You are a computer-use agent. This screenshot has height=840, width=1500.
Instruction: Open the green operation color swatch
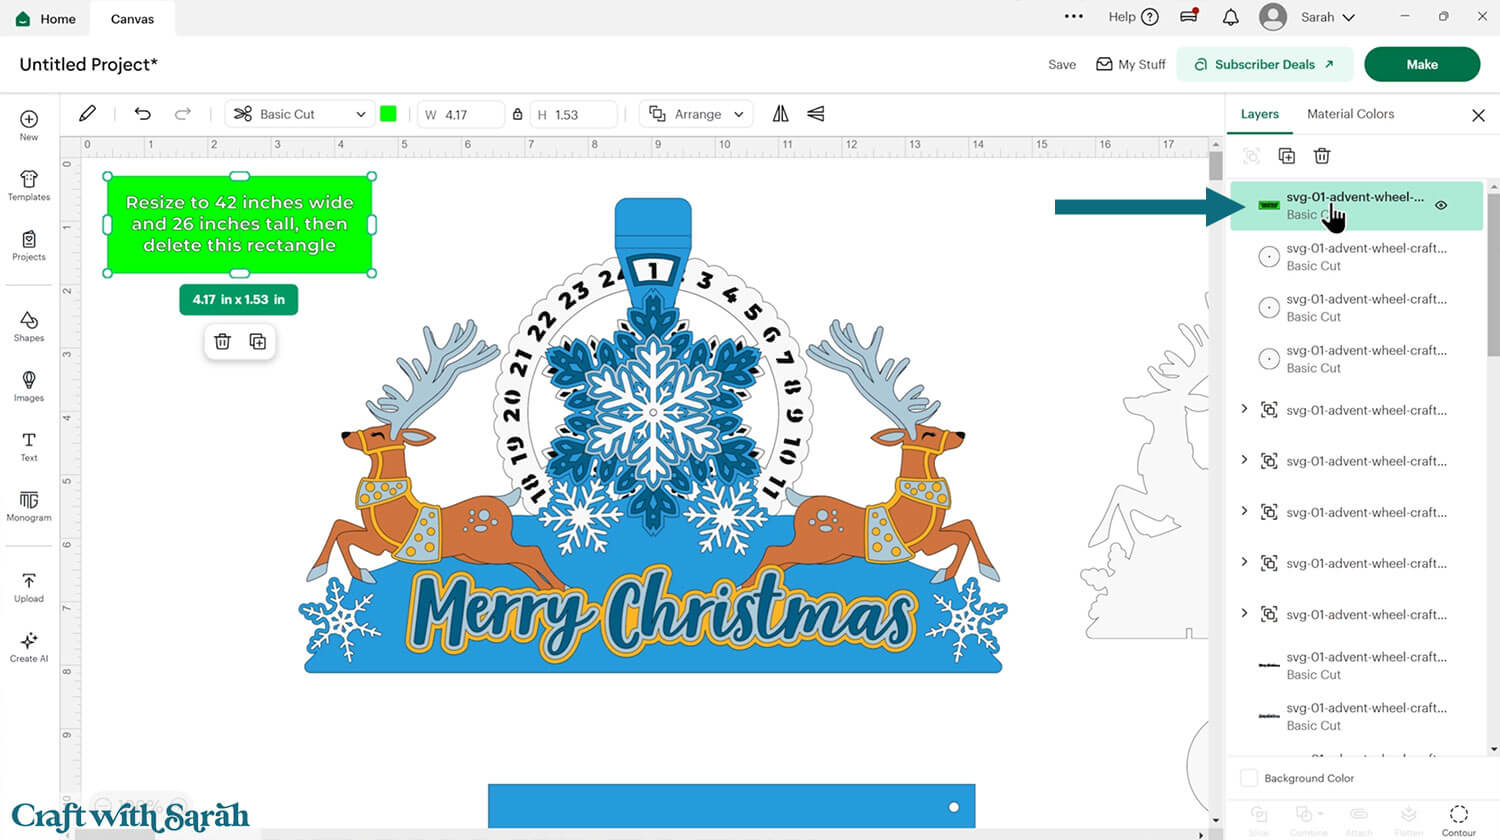(389, 114)
